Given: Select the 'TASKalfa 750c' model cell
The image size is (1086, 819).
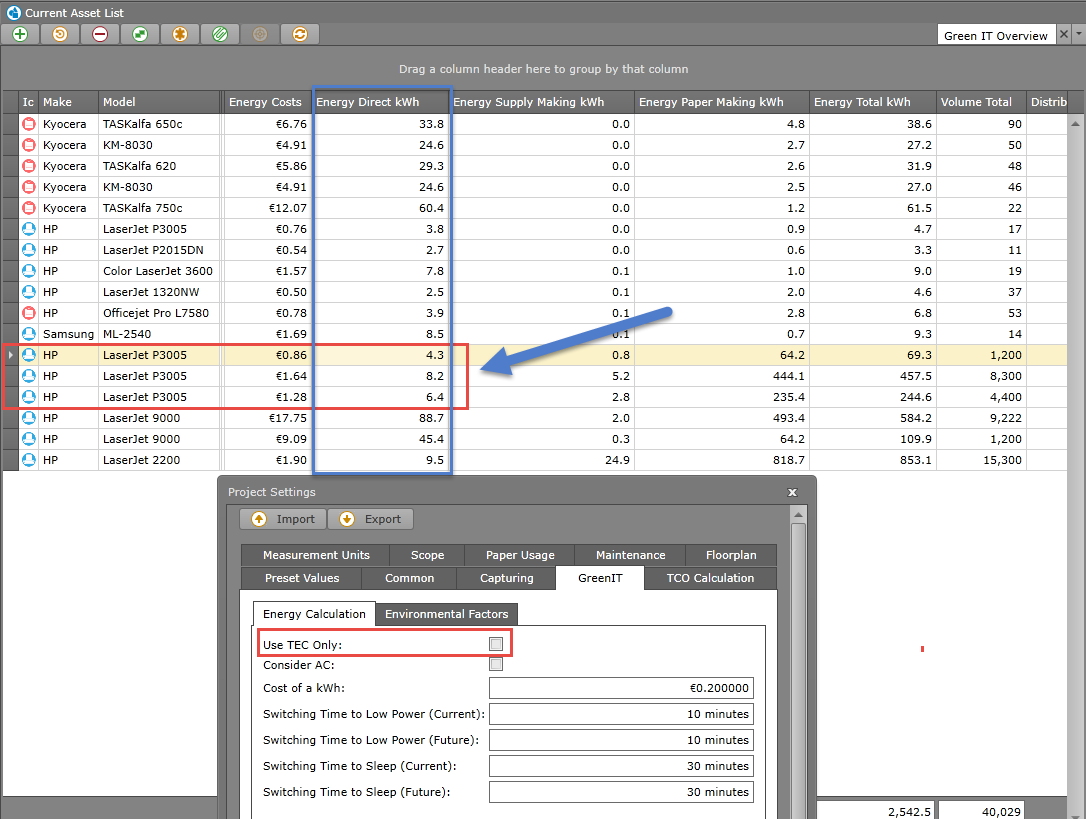Looking at the screenshot, I should (159, 208).
